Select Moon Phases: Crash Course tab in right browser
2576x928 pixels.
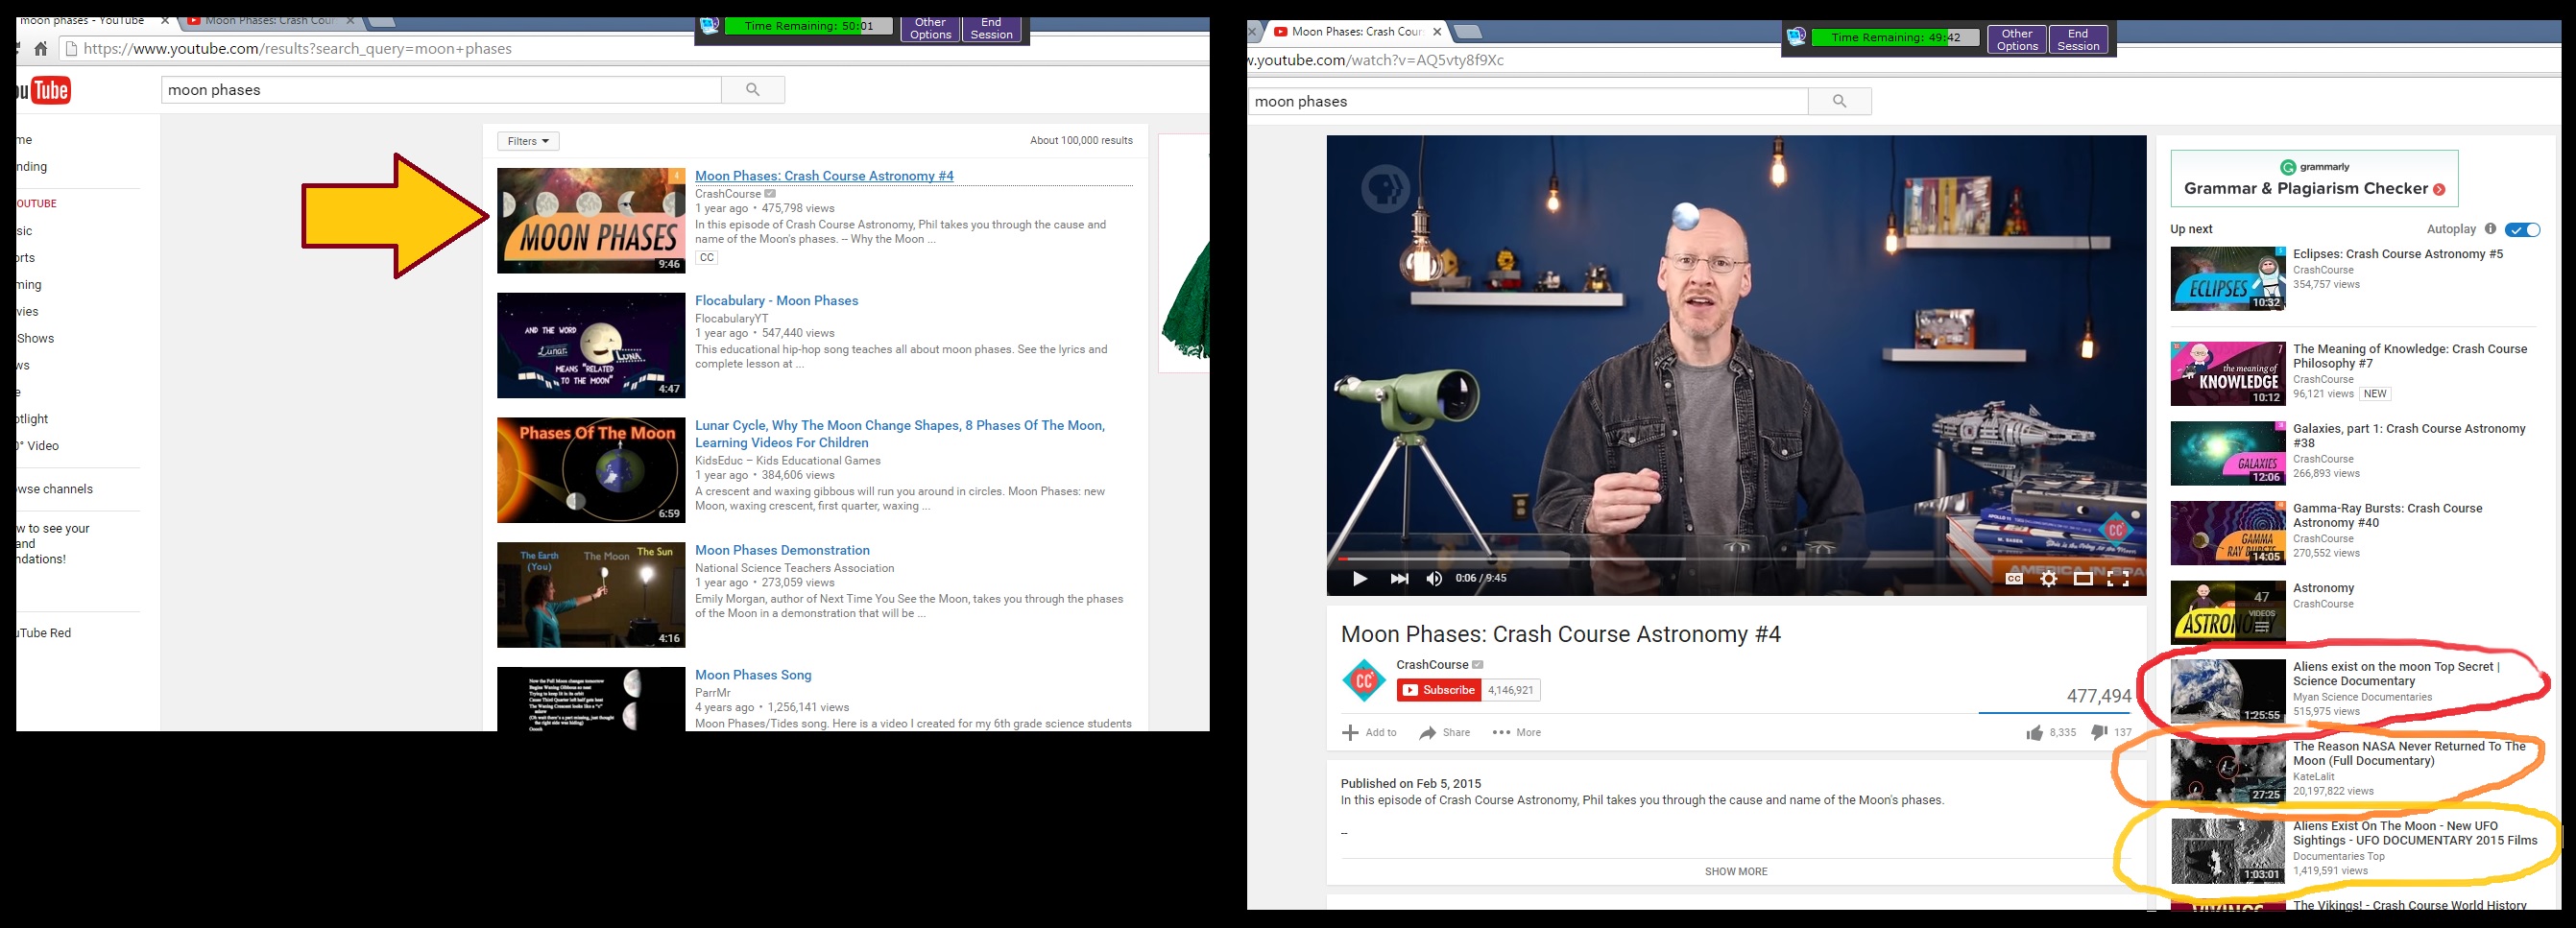(1355, 32)
